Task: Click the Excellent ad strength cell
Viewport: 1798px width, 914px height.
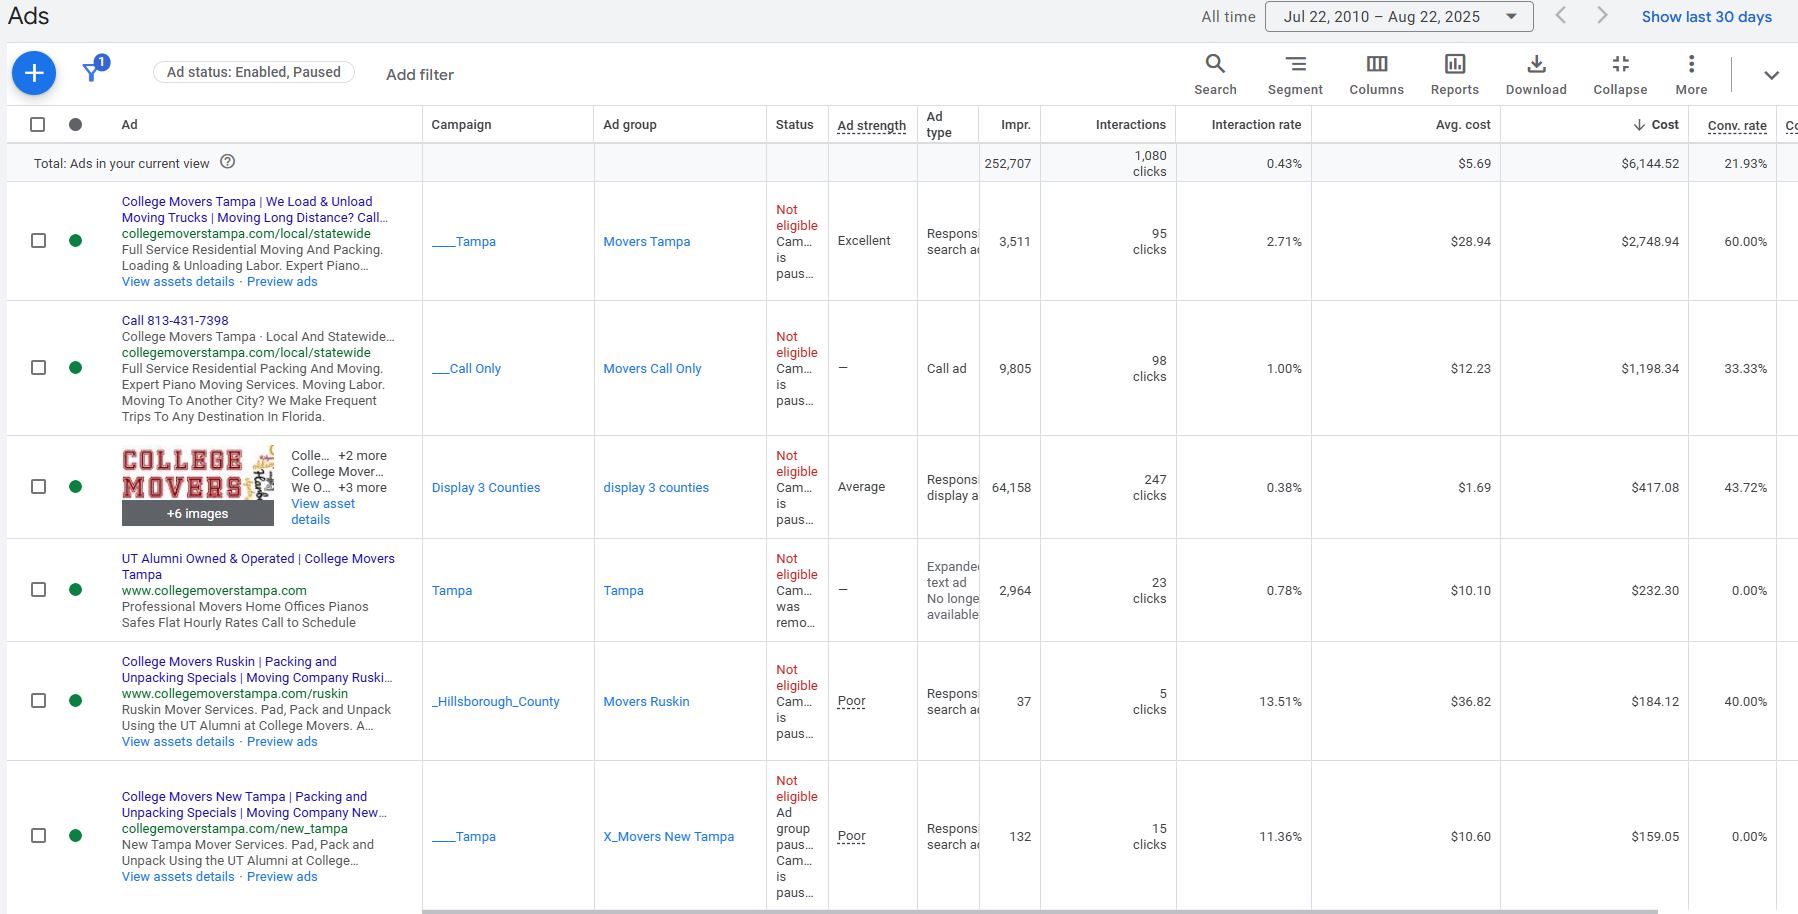Action: click(x=864, y=240)
